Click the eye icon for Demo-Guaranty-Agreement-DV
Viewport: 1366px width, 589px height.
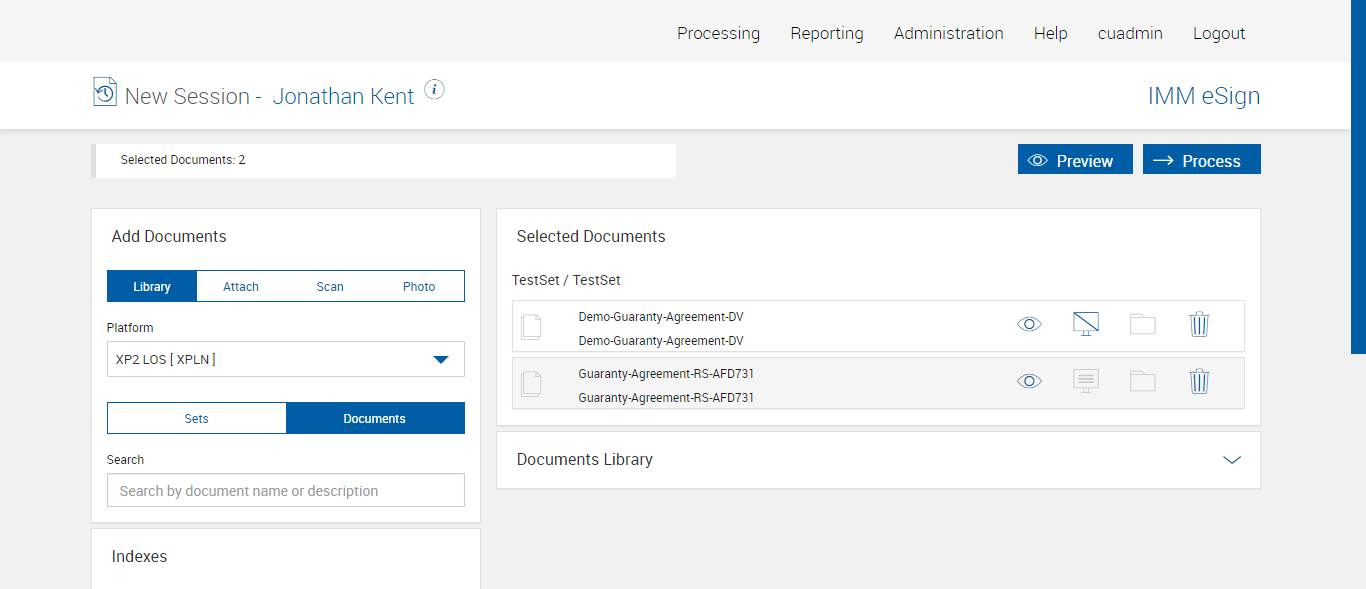tap(1029, 324)
